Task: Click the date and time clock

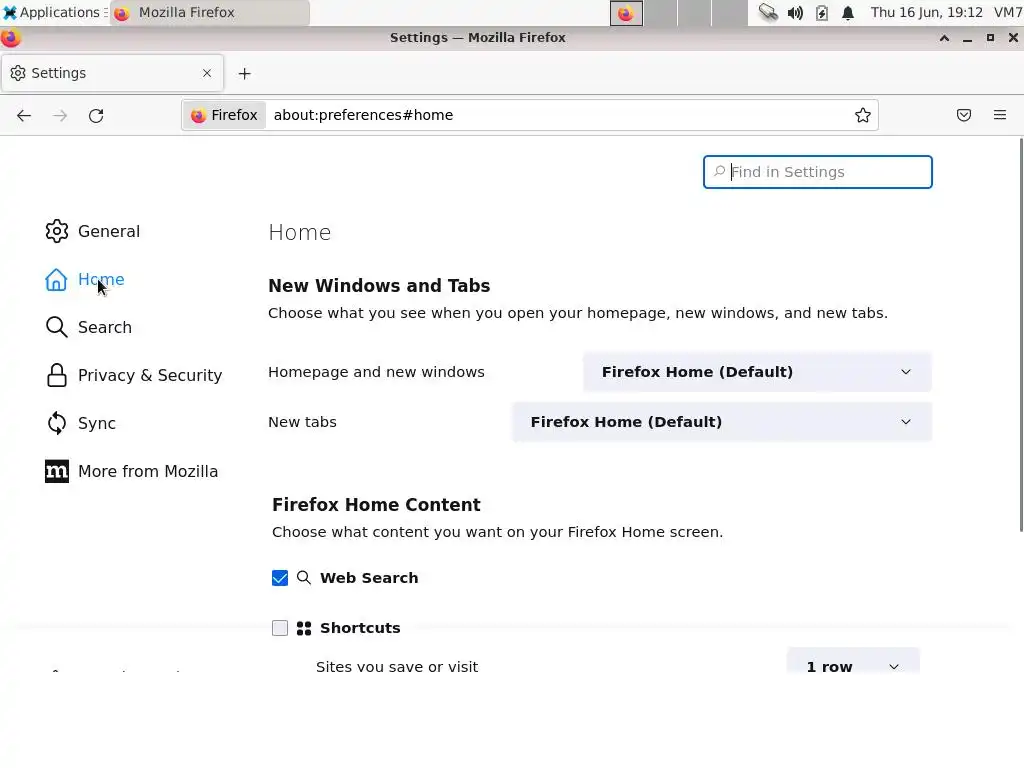Action: pos(926,12)
